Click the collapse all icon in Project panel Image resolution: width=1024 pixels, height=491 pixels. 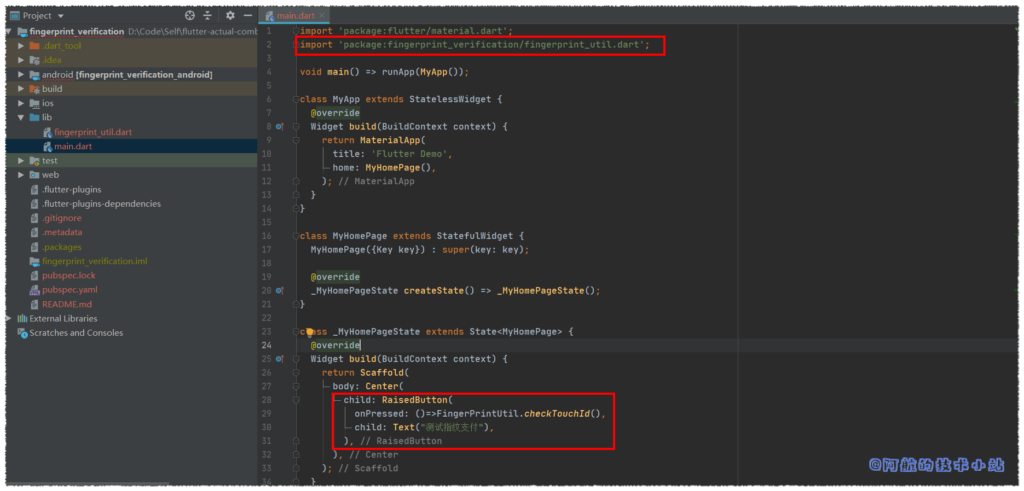[208, 16]
